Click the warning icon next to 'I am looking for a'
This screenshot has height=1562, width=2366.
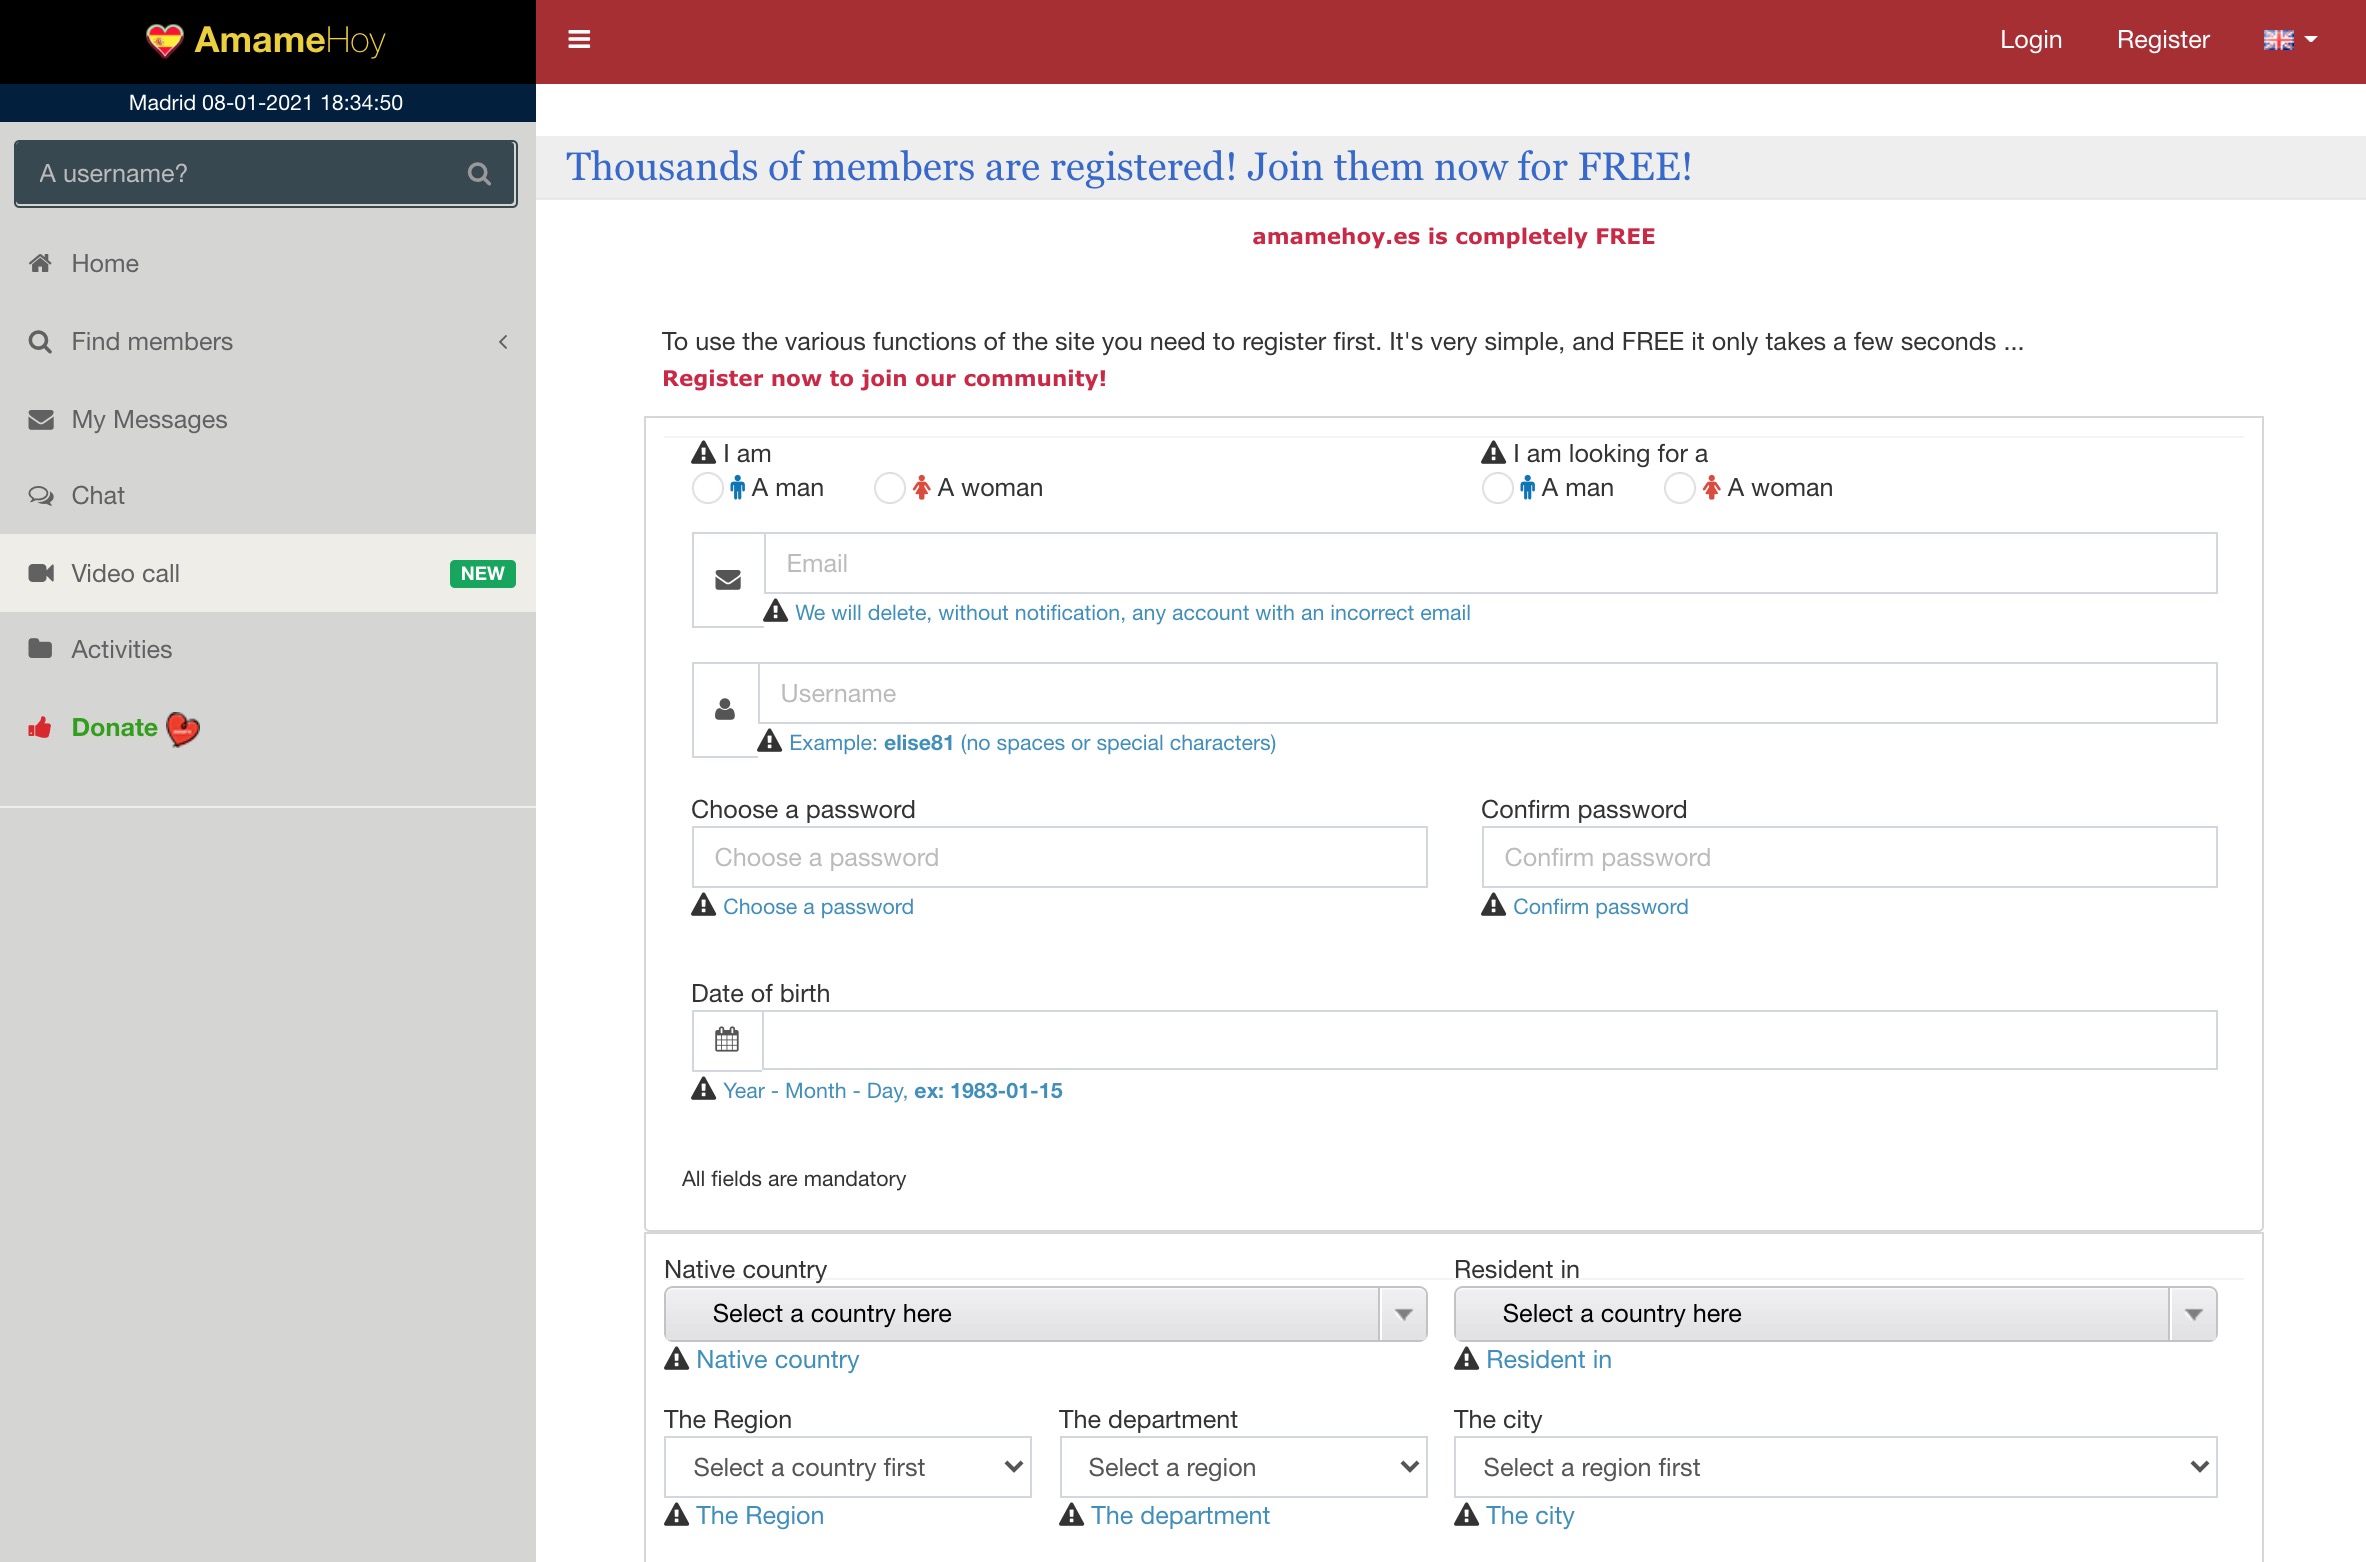pyautogui.click(x=1493, y=453)
